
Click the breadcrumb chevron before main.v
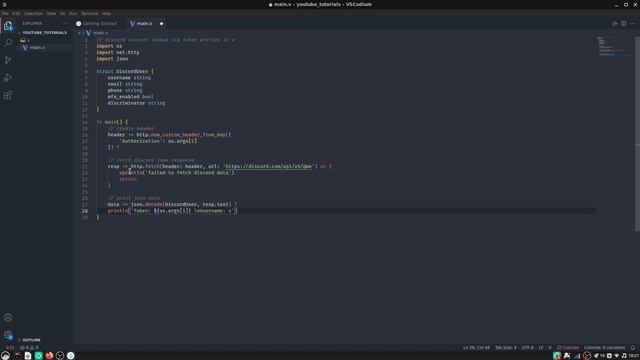tap(83, 33)
